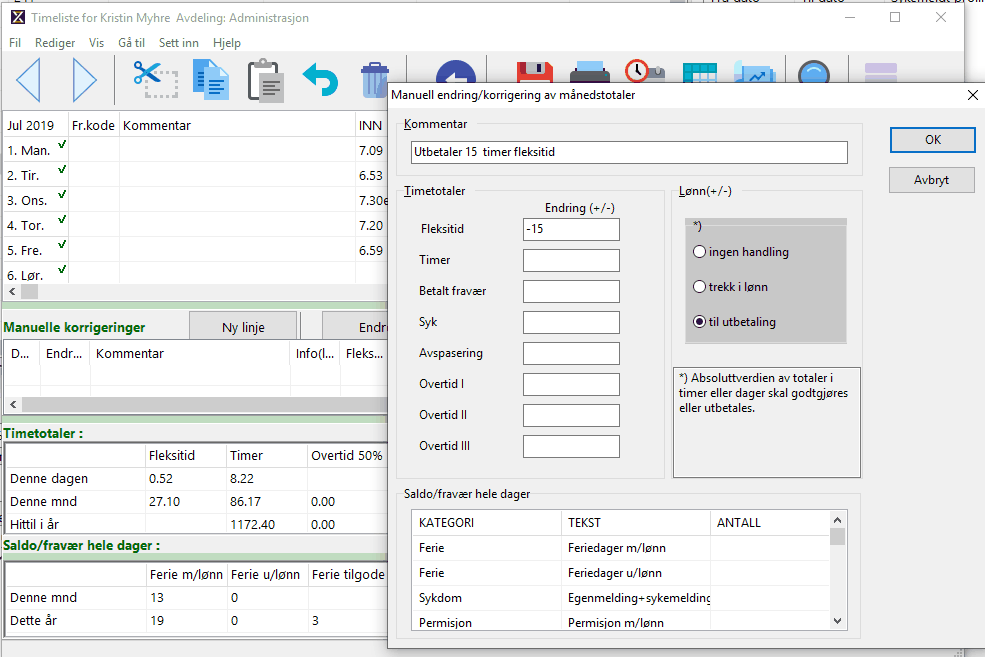The width and height of the screenshot is (985, 657).
Task: Go to previous month with left arrow
Action: (28, 80)
